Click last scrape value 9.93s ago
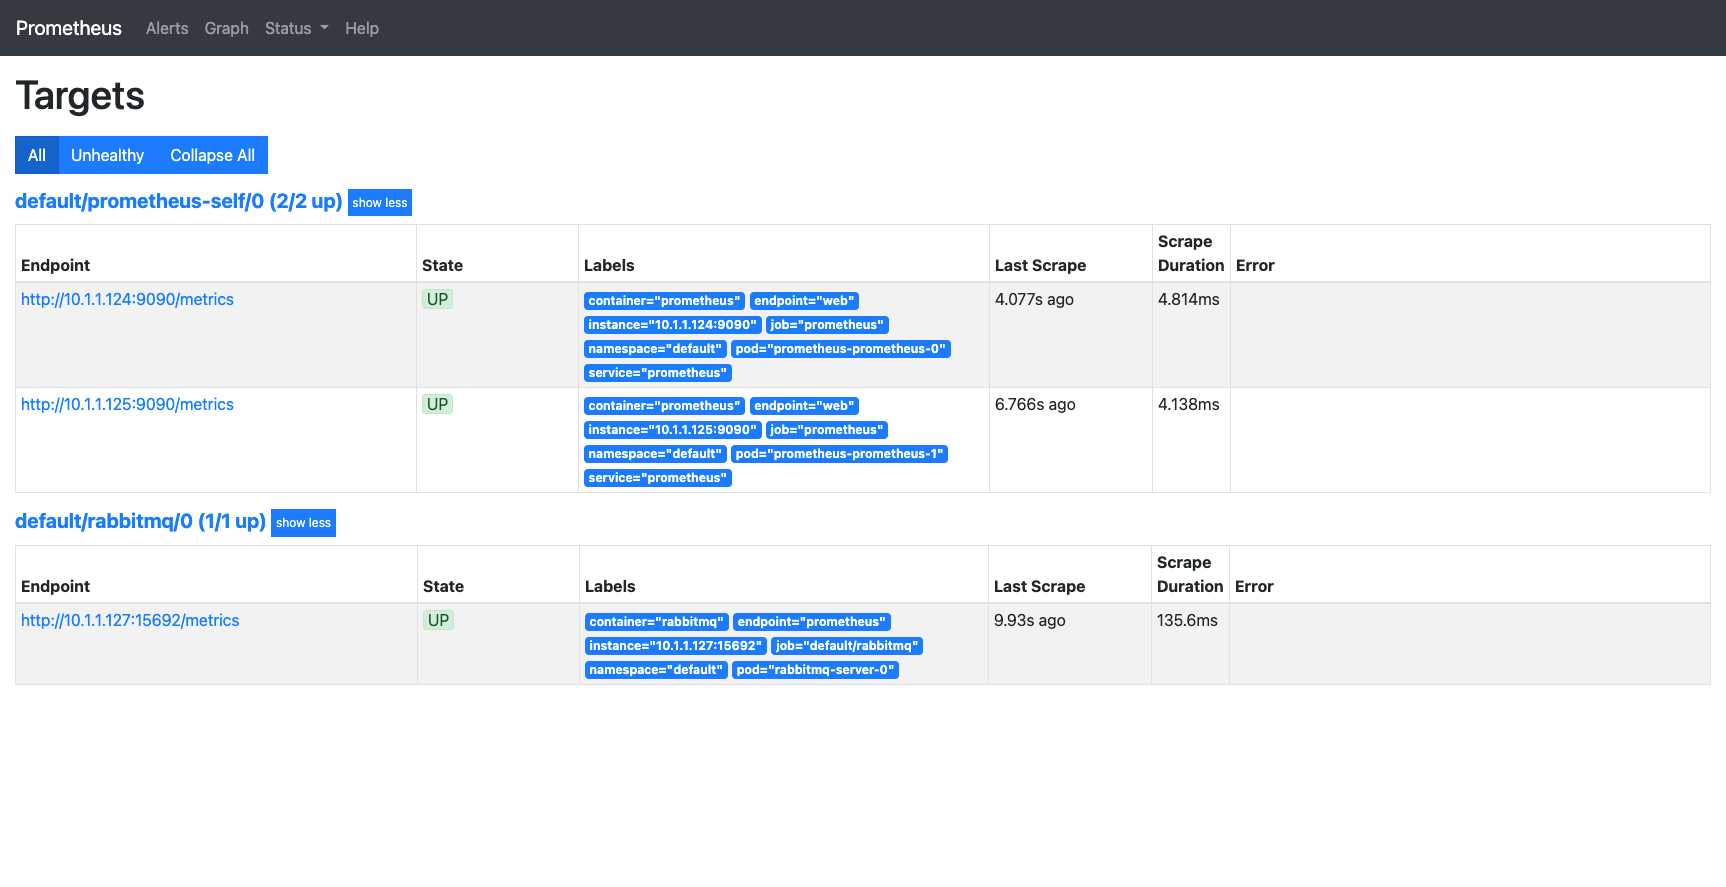The image size is (1726, 887). click(1029, 620)
